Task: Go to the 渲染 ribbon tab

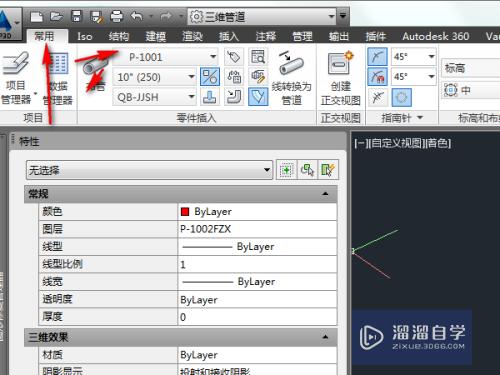Action: [192, 36]
